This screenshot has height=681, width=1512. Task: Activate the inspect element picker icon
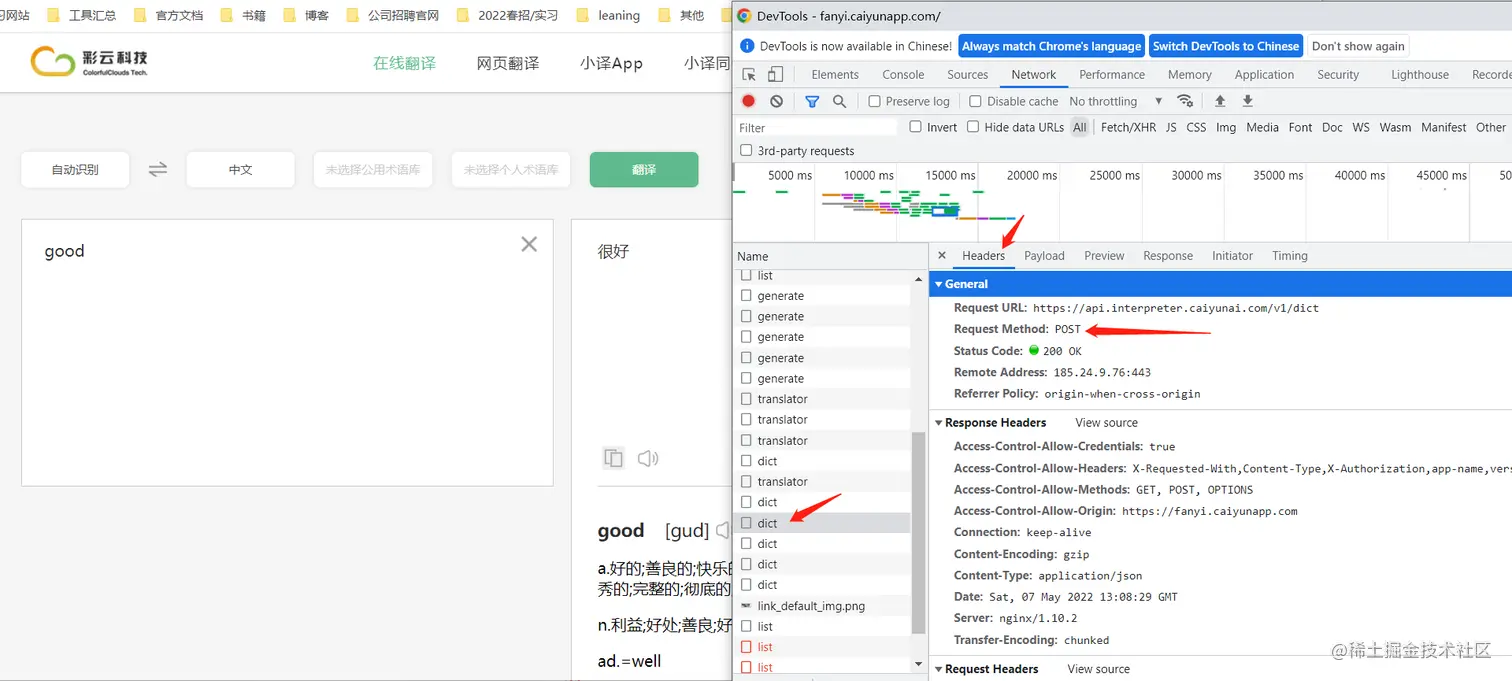point(749,75)
